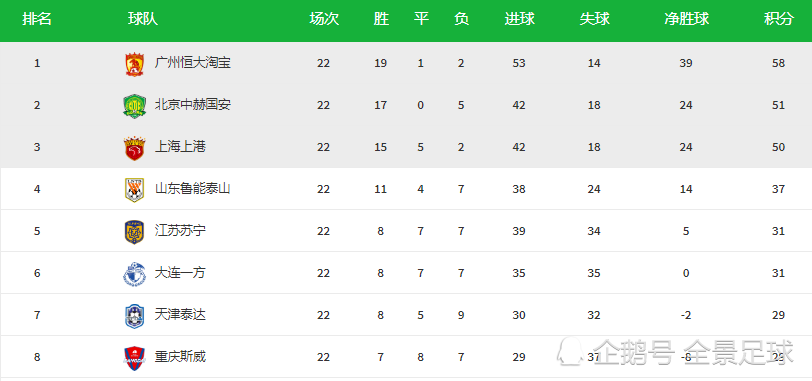Screen dimensions: 812x381
Task: Open the 重庆斯威 team name link
Action: coord(180,357)
